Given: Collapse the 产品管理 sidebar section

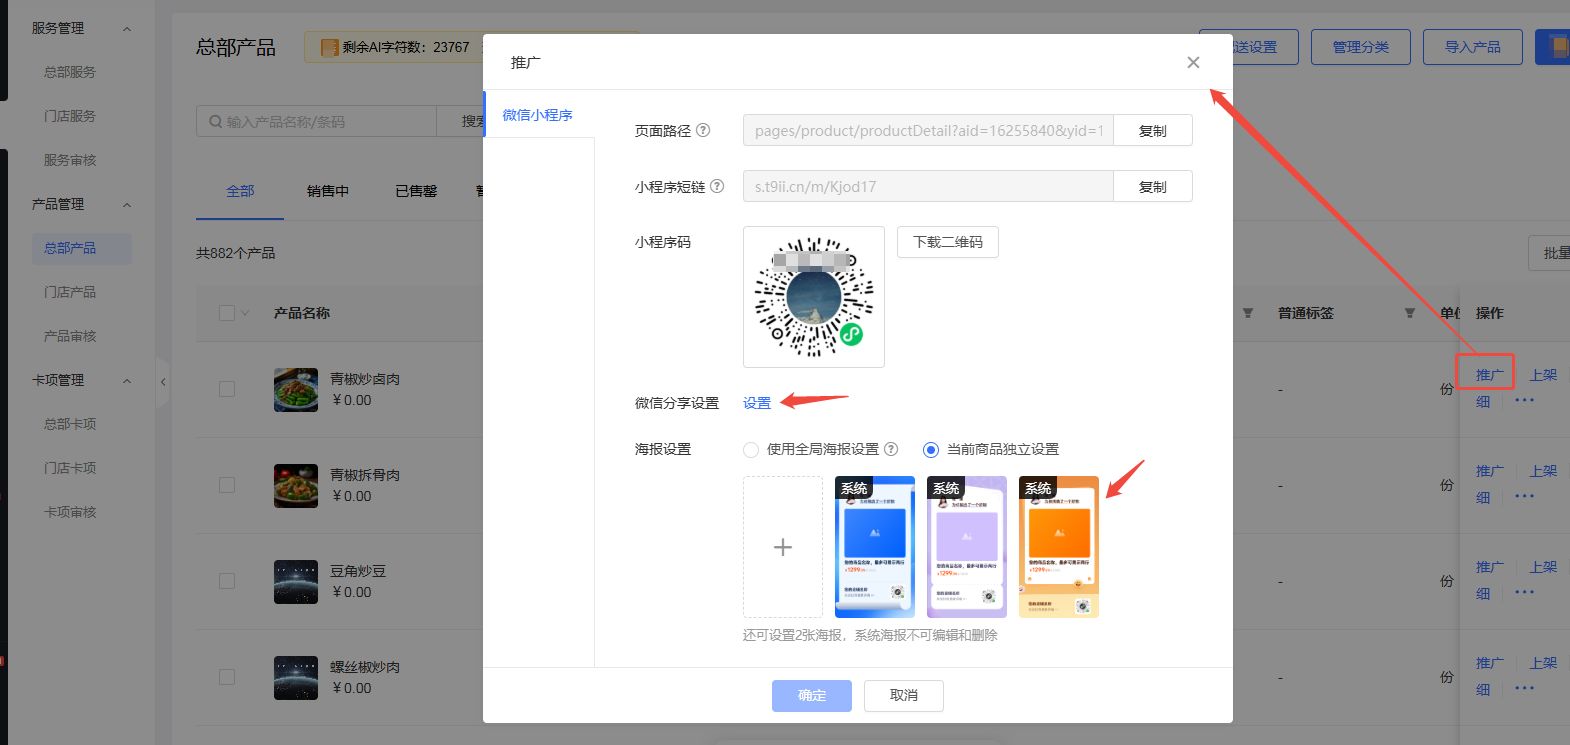Looking at the screenshot, I should coord(127,205).
